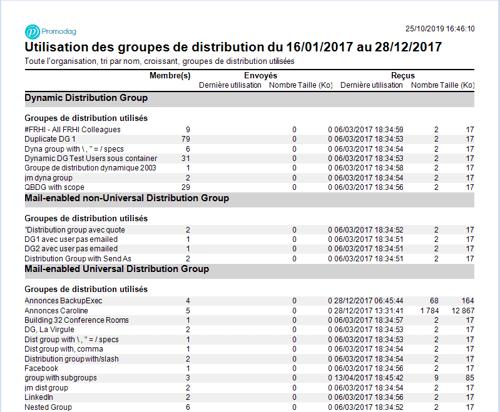Click member count 79 for Duplicate DG 1
The height and width of the screenshot is (412, 500).
pyautogui.click(x=186, y=139)
